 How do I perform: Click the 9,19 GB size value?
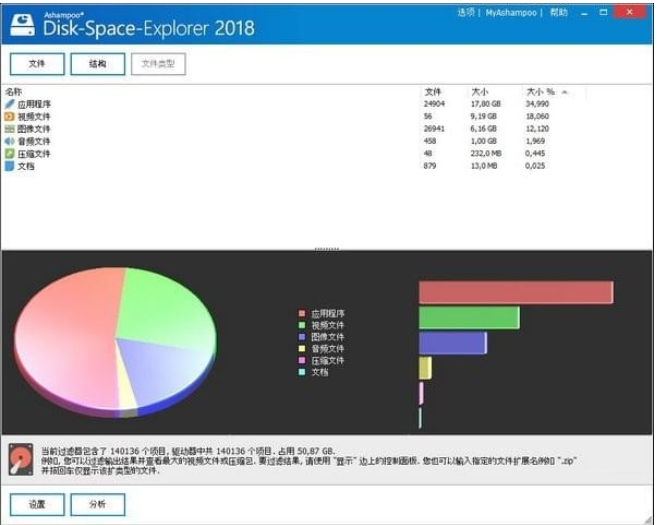click(x=484, y=116)
